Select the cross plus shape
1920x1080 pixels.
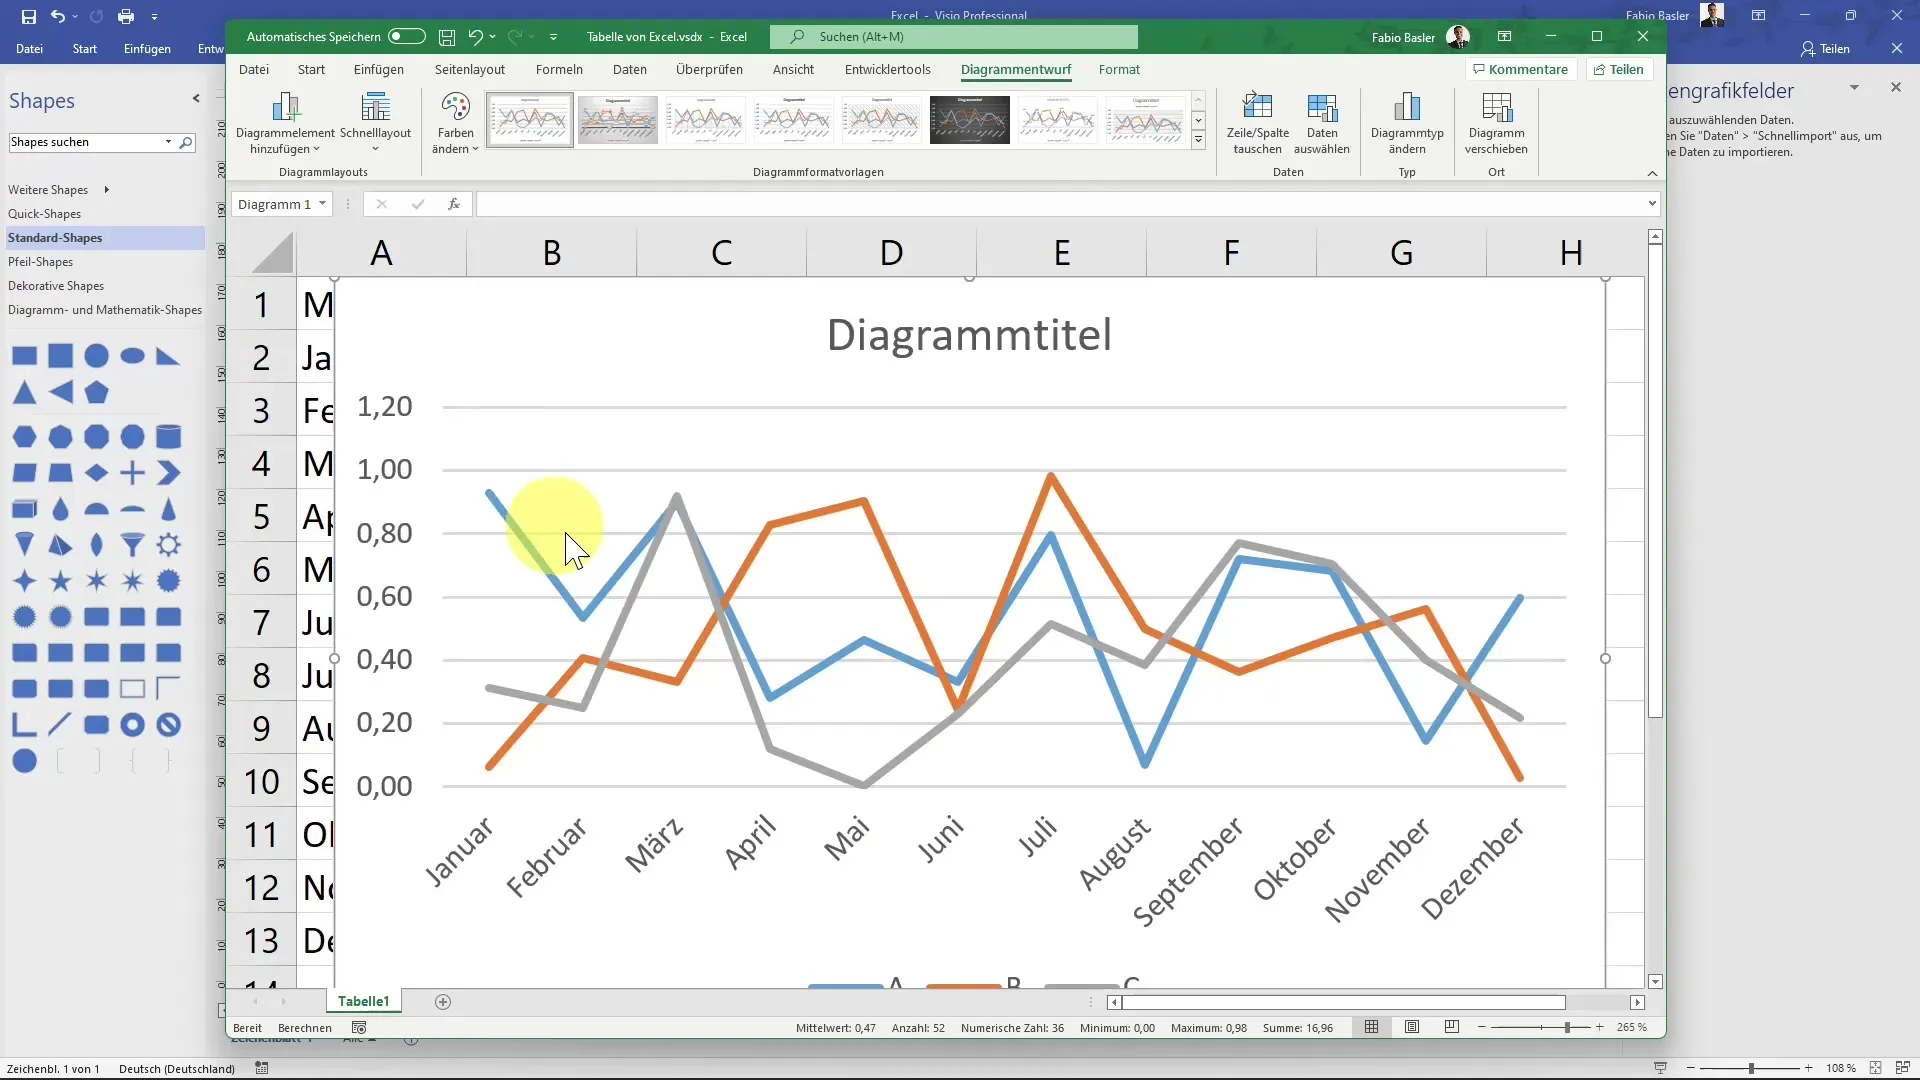(x=133, y=473)
